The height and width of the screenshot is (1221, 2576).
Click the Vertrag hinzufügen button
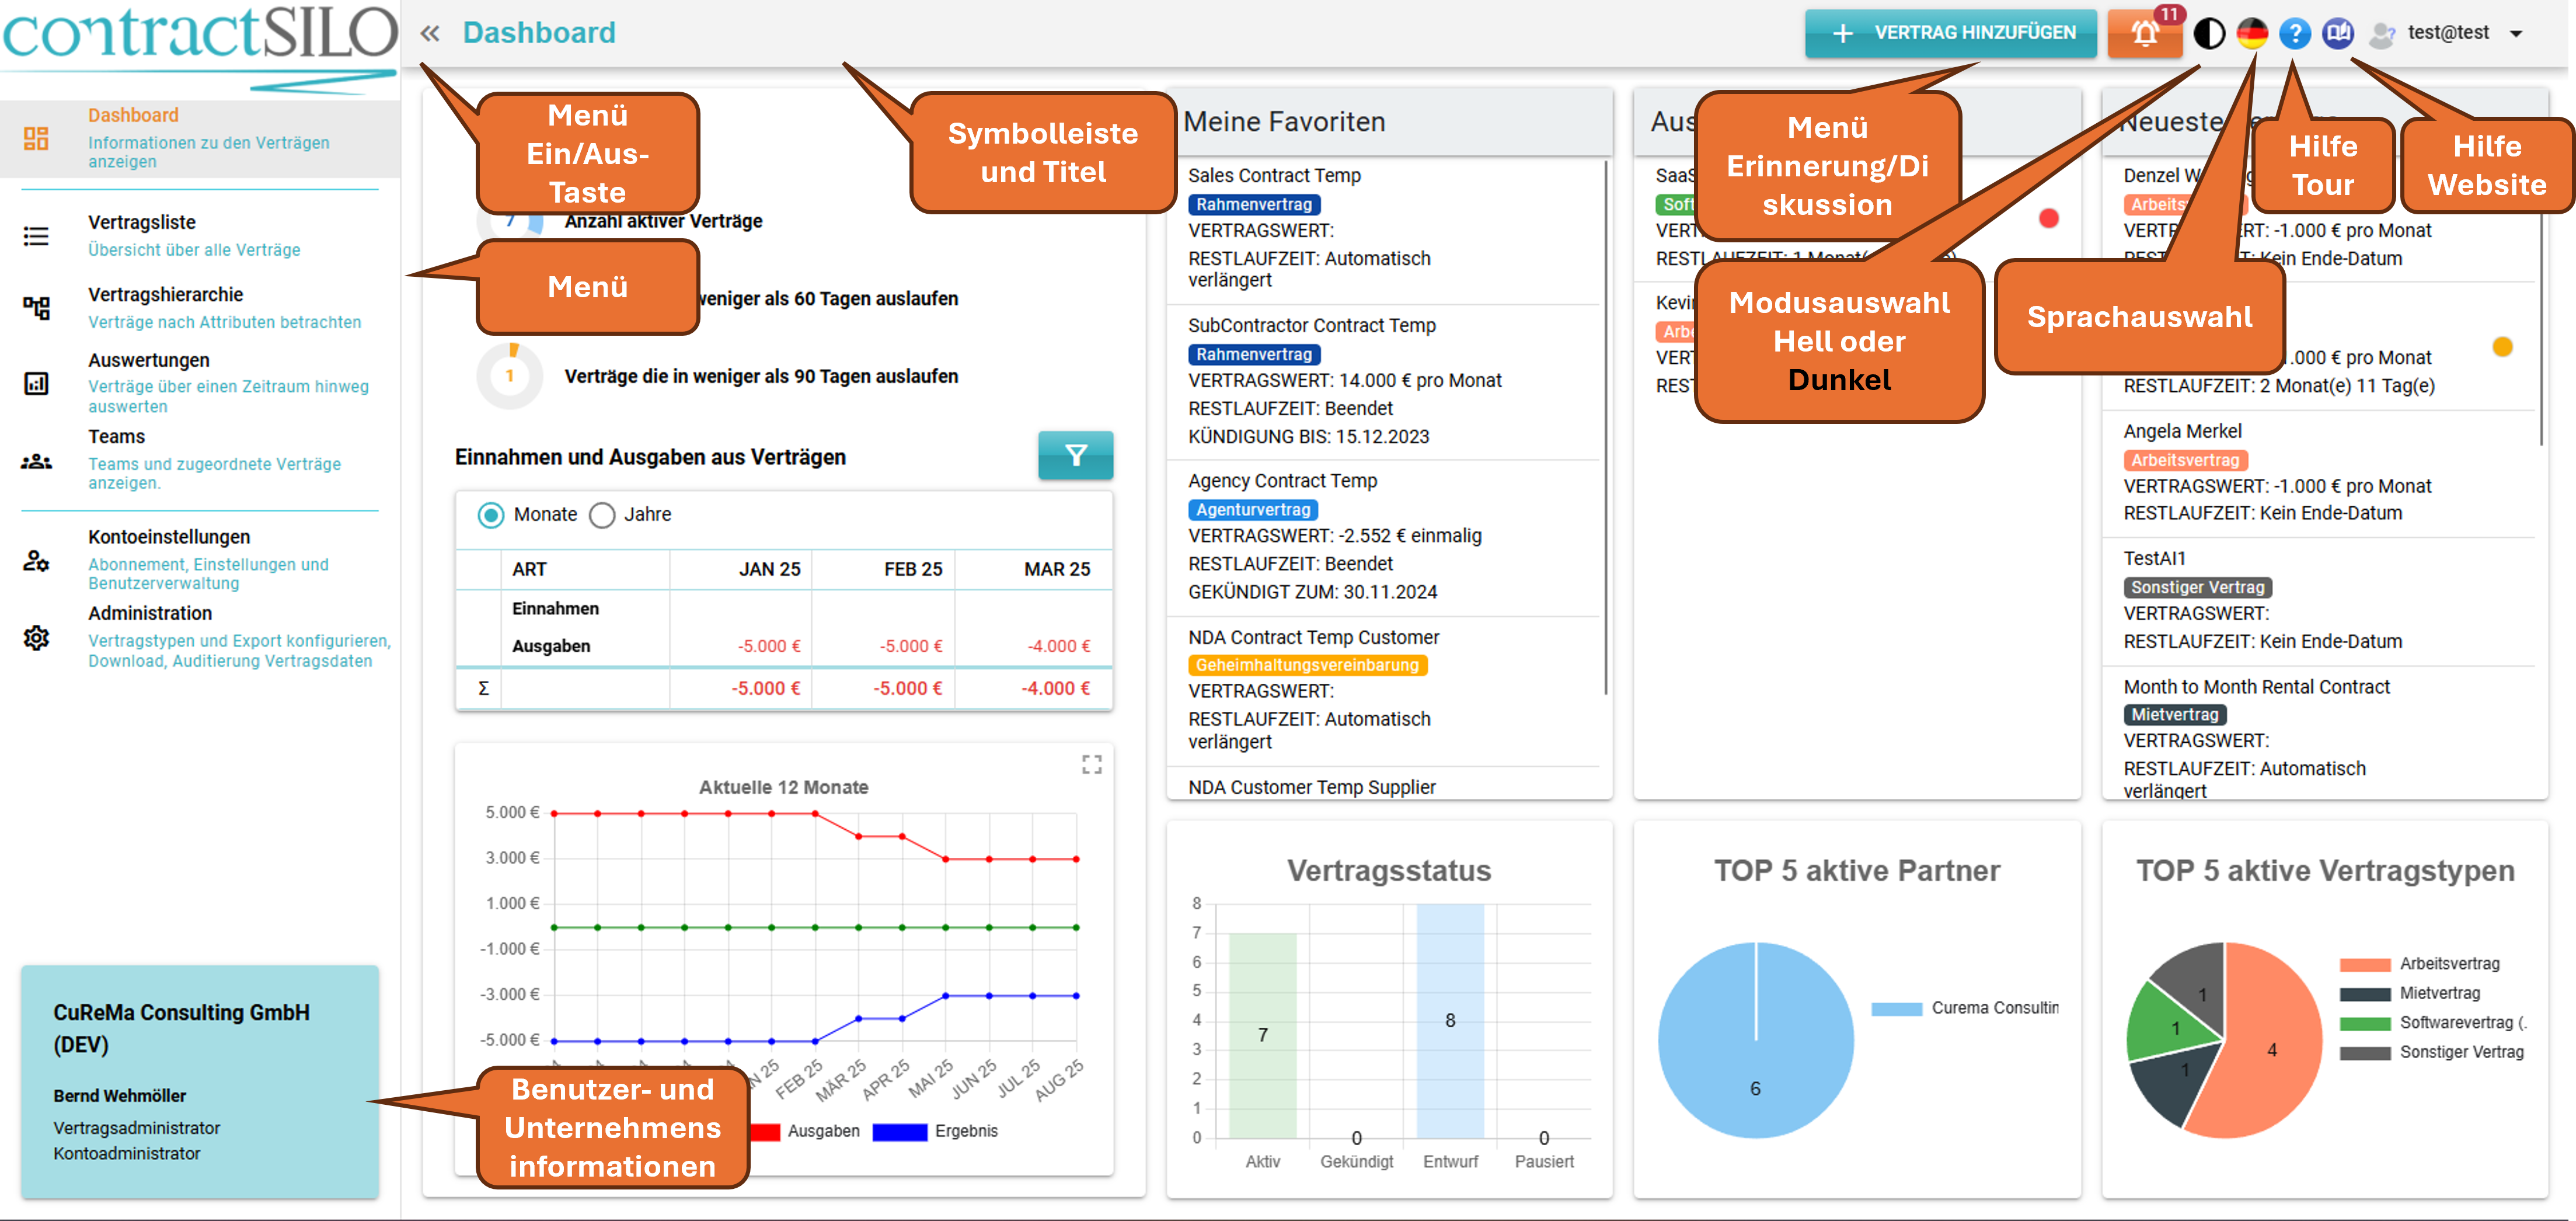[x=1950, y=33]
